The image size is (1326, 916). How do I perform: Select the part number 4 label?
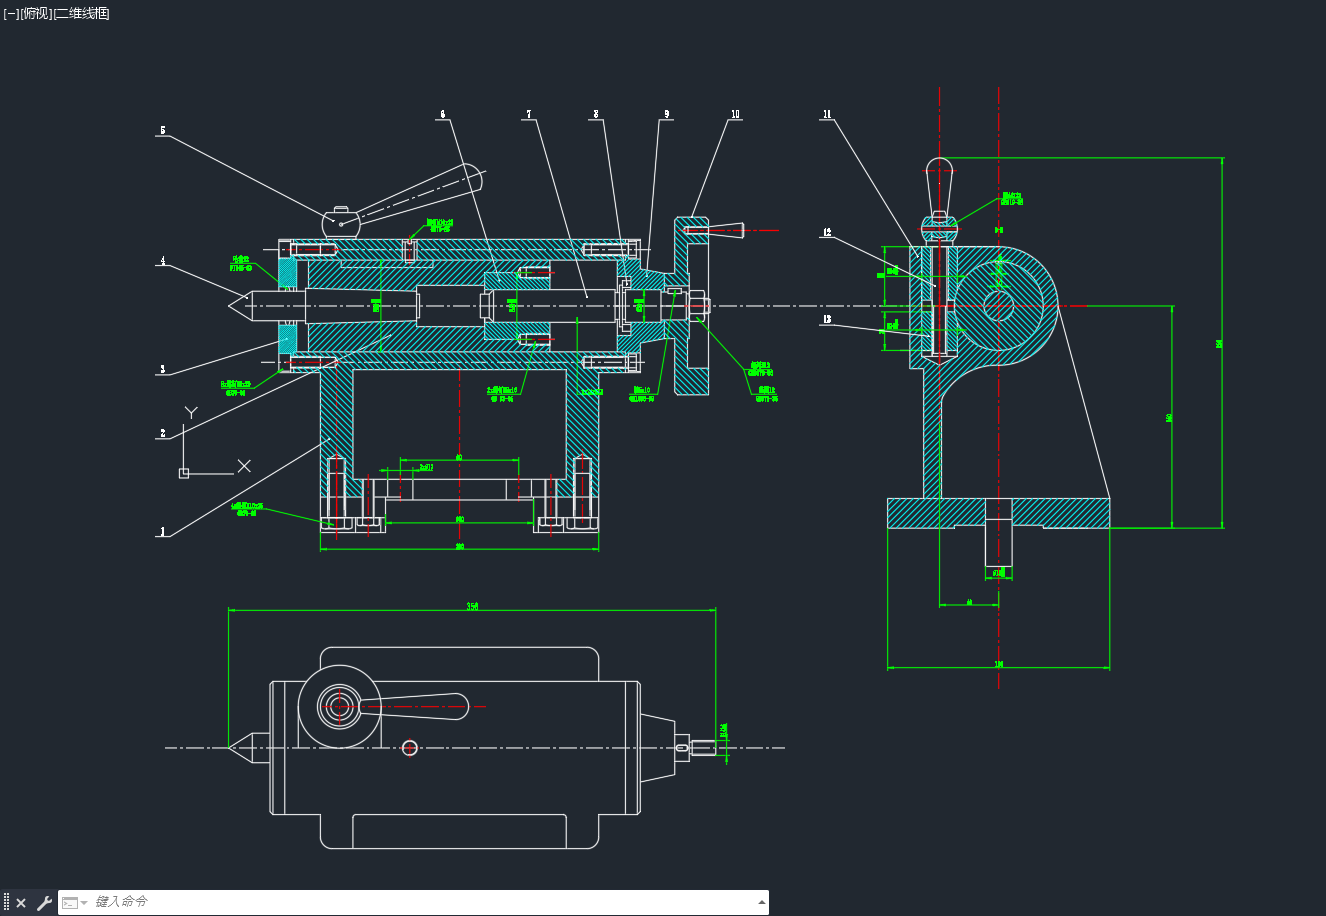pyautogui.click(x=162, y=262)
